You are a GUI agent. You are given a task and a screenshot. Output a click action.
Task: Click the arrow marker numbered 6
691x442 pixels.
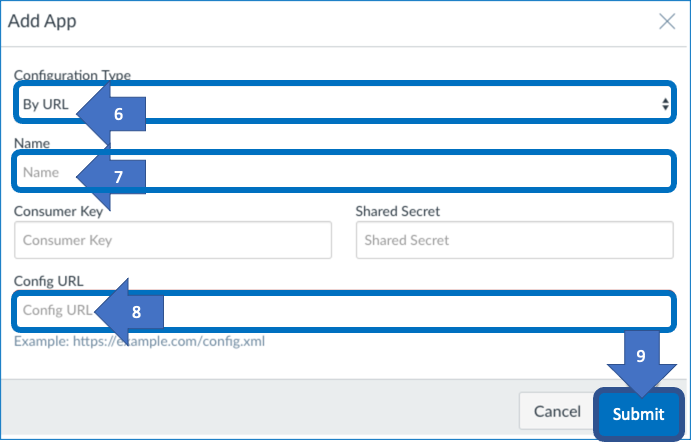(111, 114)
